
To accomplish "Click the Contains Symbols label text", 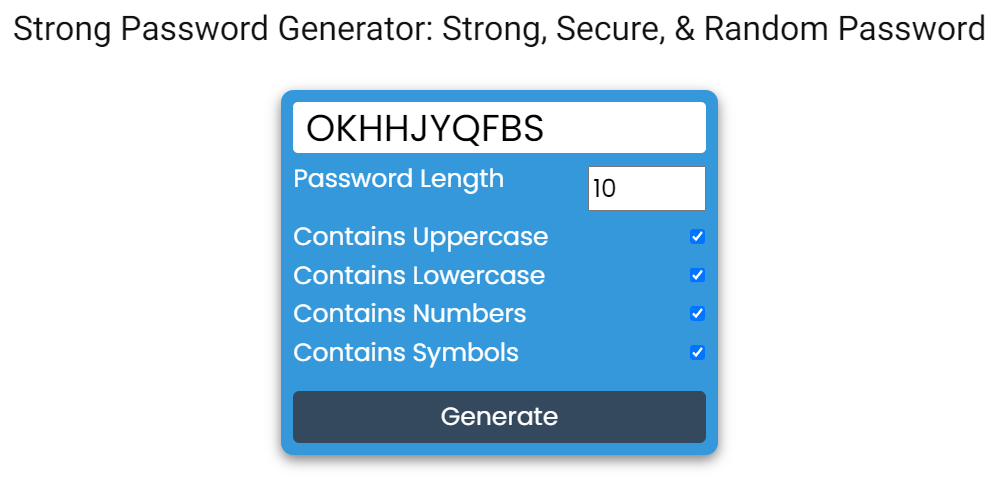I will [x=406, y=353].
